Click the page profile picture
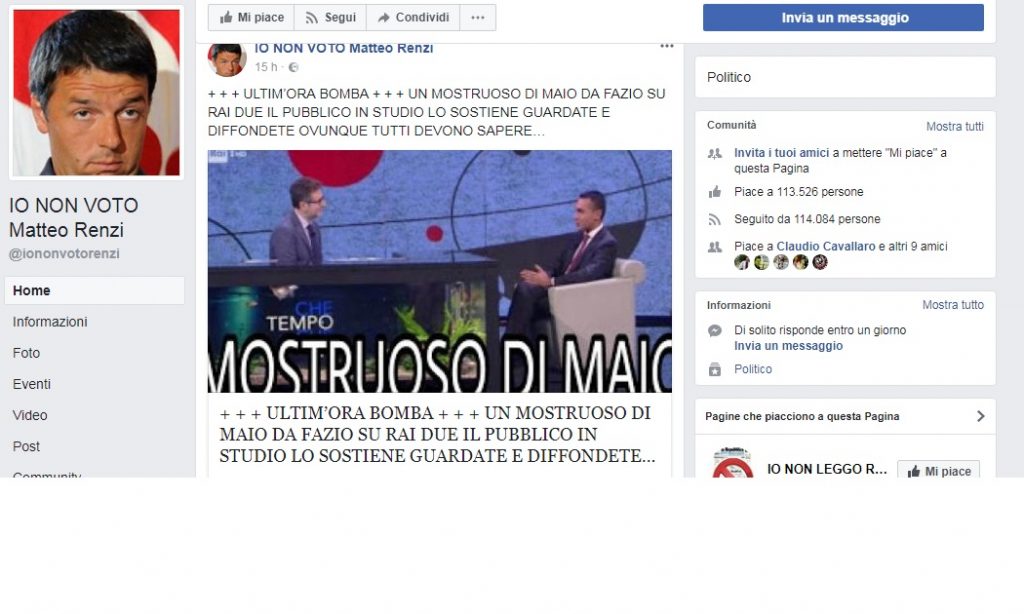Viewport: 1024px width, 614px height. tap(96, 93)
